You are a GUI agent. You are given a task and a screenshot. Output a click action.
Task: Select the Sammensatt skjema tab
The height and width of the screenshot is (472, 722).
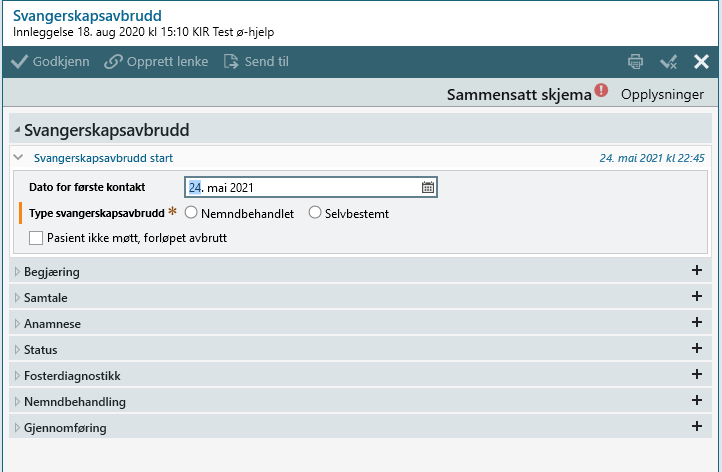point(519,94)
